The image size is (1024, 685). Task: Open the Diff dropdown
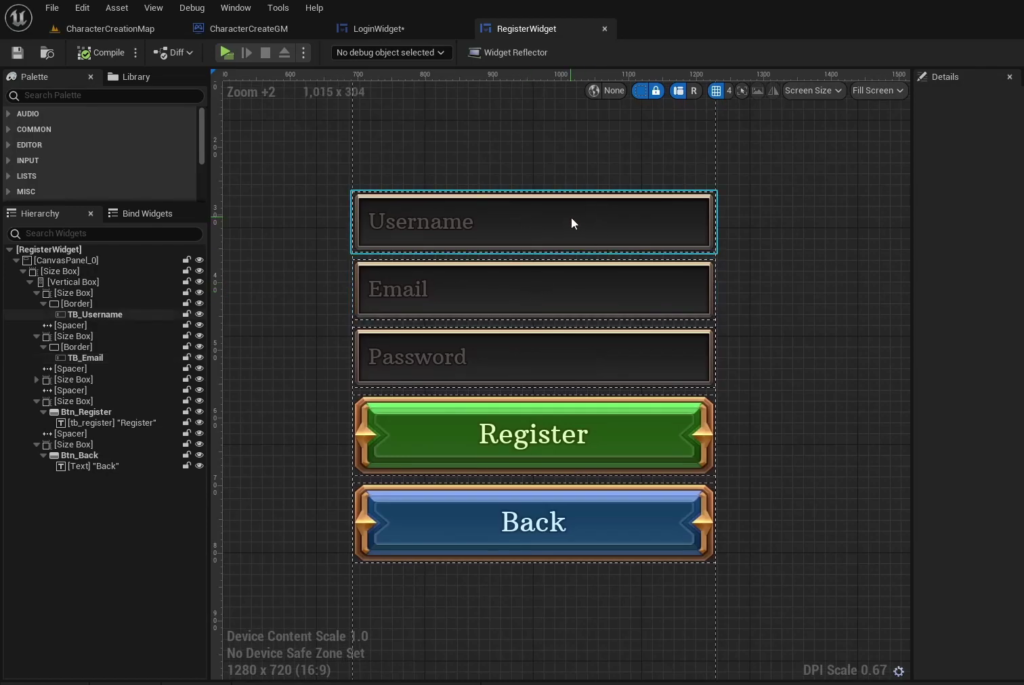coord(173,53)
